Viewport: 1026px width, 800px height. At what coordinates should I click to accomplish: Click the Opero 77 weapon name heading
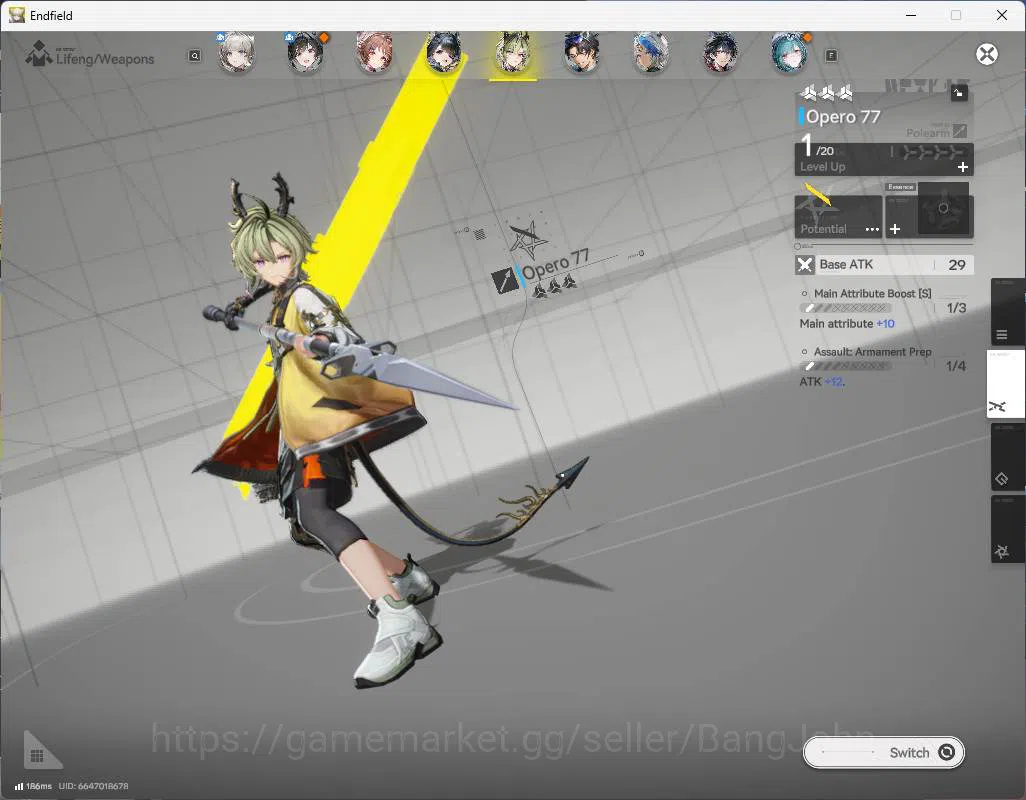click(843, 117)
